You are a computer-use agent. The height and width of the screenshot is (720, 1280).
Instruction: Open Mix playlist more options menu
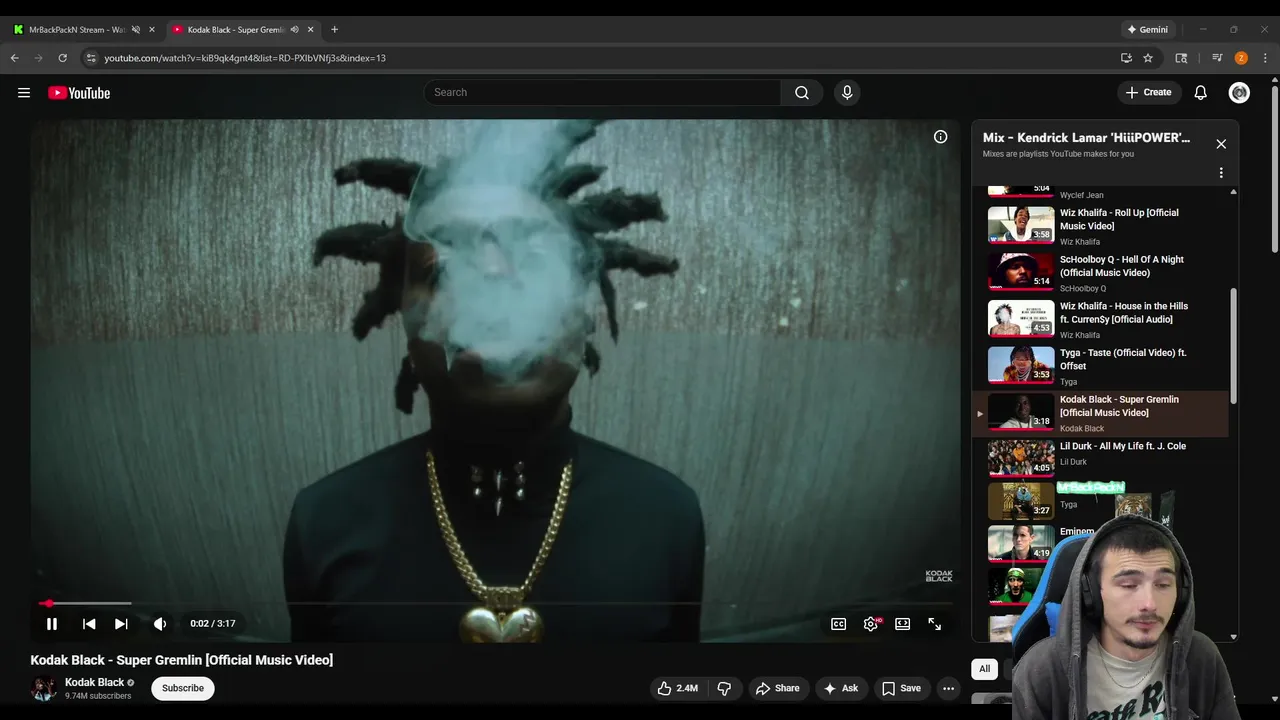(1221, 173)
